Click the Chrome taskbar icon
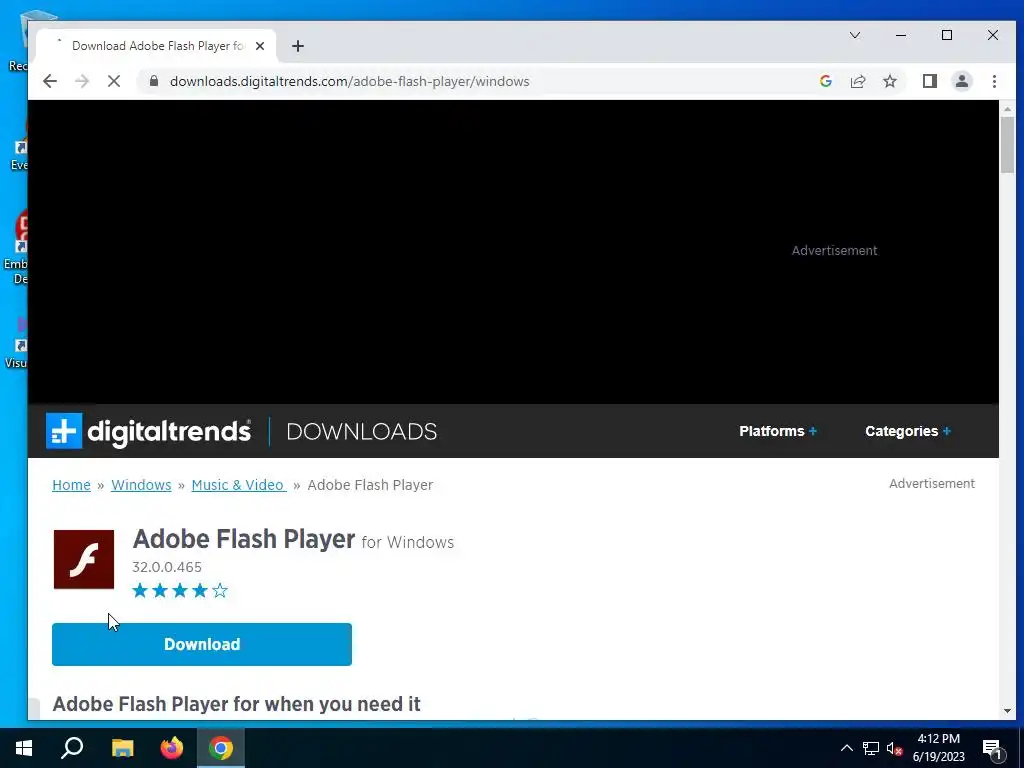The image size is (1024, 768). coord(221,748)
